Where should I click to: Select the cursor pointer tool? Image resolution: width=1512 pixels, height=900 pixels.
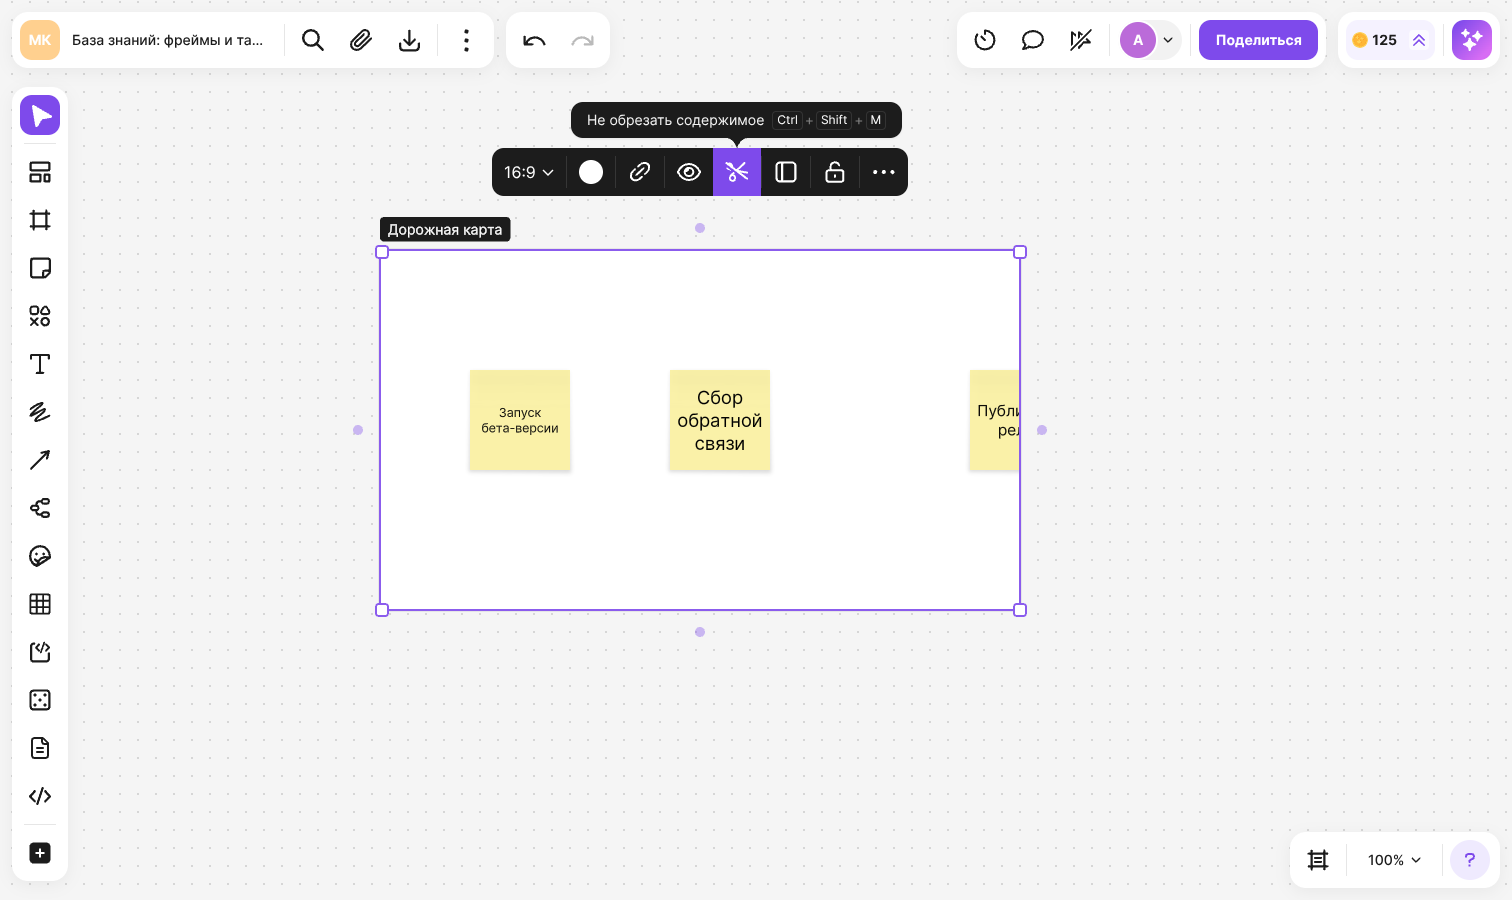click(40, 115)
